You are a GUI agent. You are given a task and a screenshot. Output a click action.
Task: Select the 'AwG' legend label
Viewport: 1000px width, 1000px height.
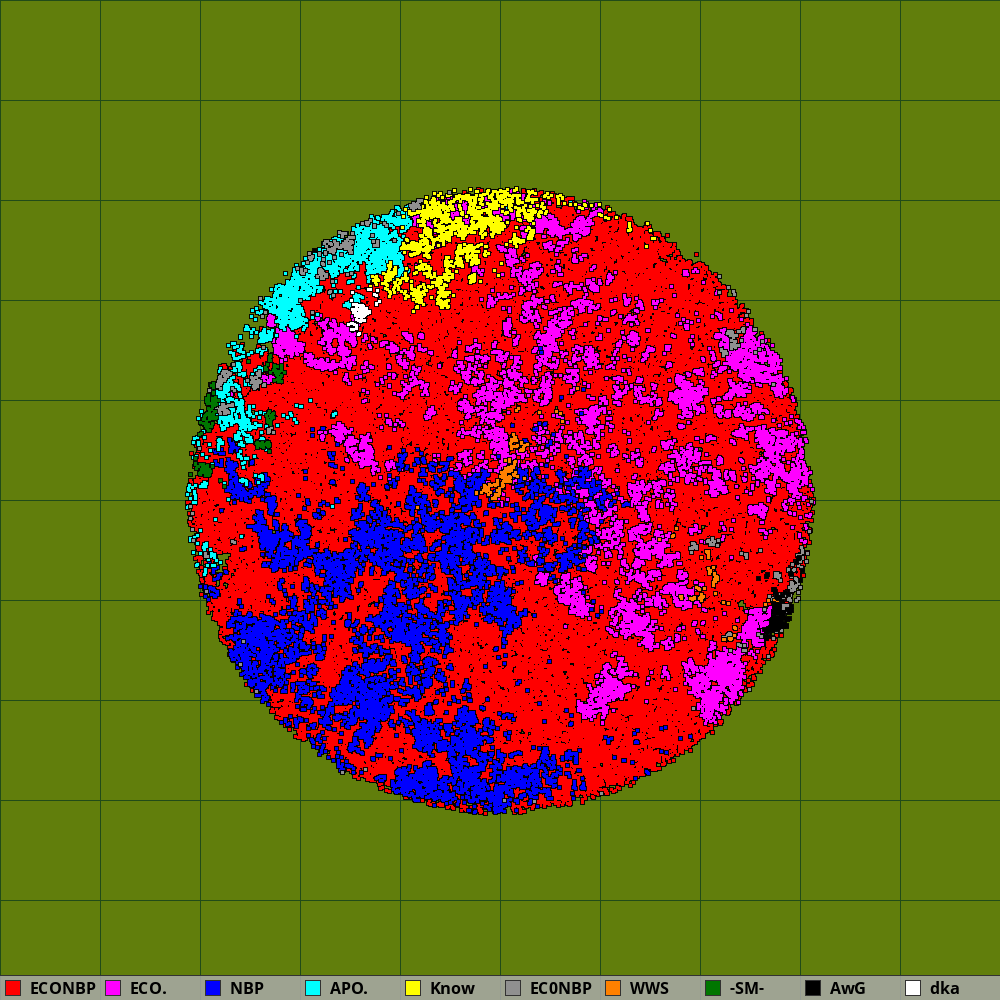[848, 988]
